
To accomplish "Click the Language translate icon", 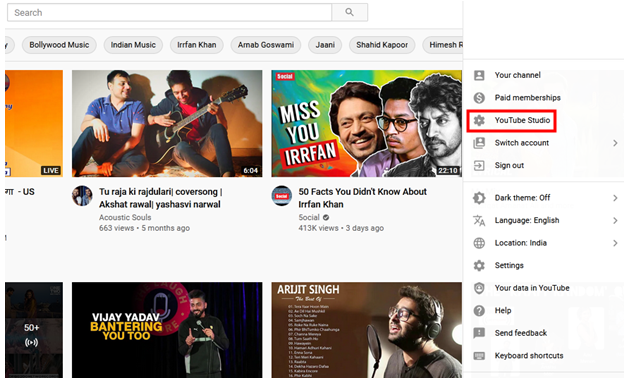I will [479, 221].
